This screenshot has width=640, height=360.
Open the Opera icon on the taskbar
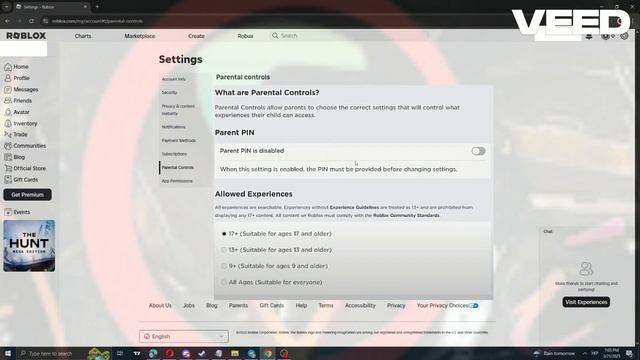point(169,353)
